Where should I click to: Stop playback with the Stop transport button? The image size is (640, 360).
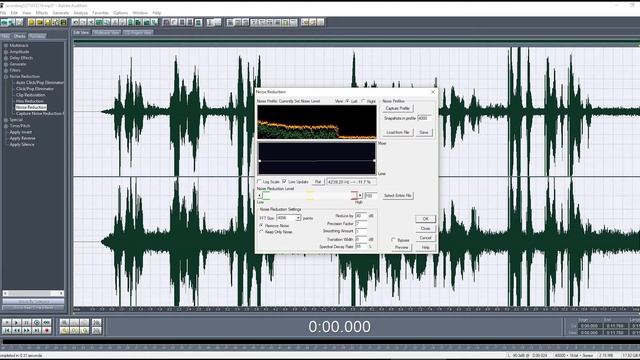click(x=7, y=322)
